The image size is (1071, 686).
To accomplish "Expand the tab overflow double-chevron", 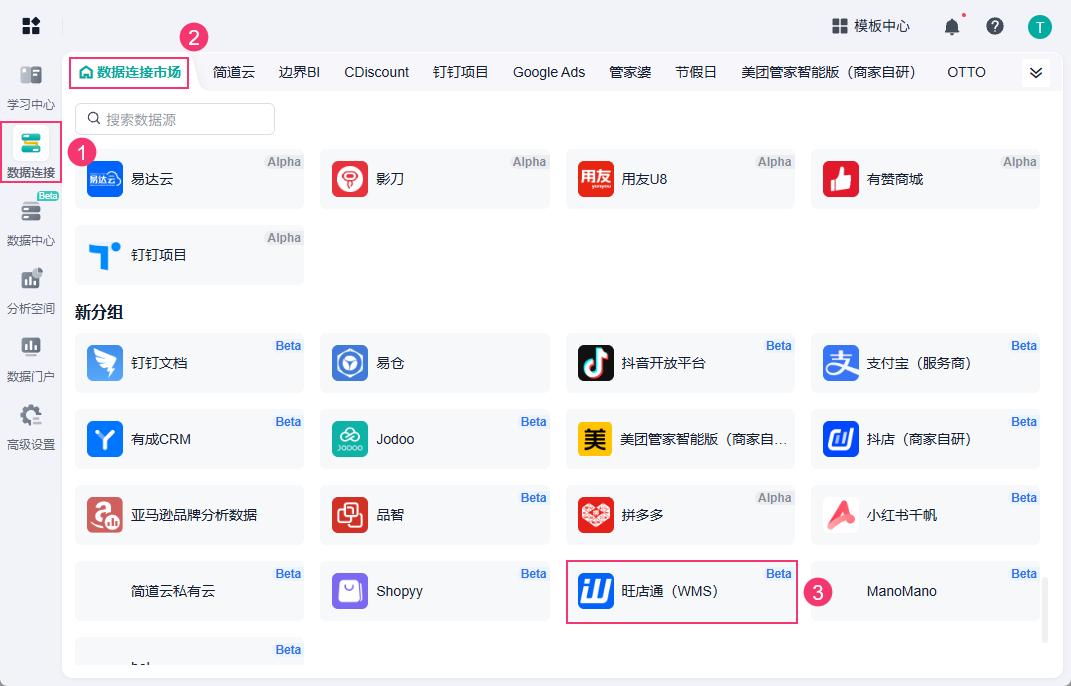I will (1035, 72).
